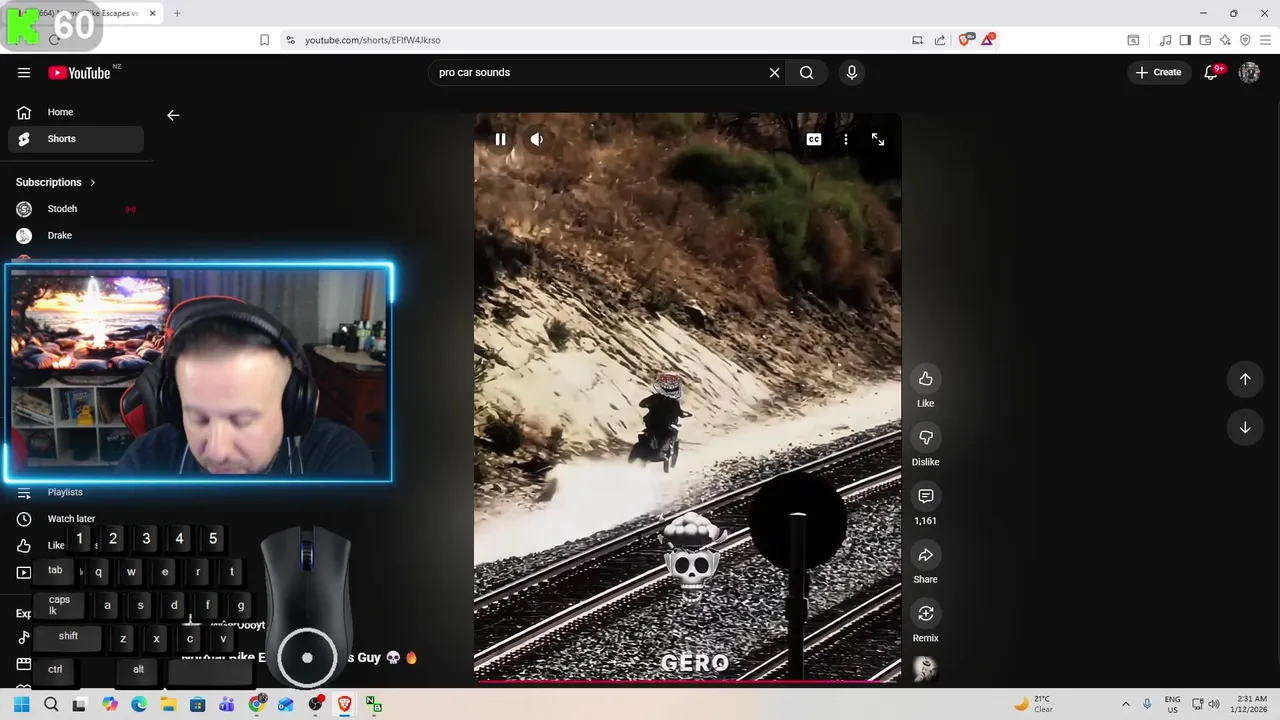
Task: Open the account avatar menu
Action: (1249, 72)
